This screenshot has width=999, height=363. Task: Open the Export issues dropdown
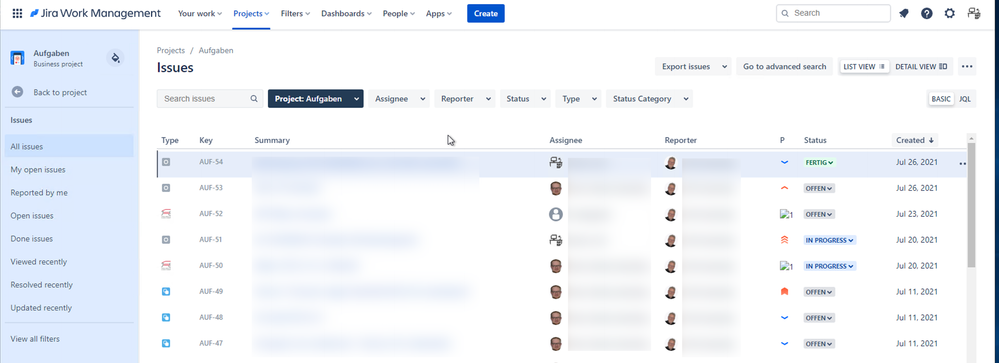693,66
